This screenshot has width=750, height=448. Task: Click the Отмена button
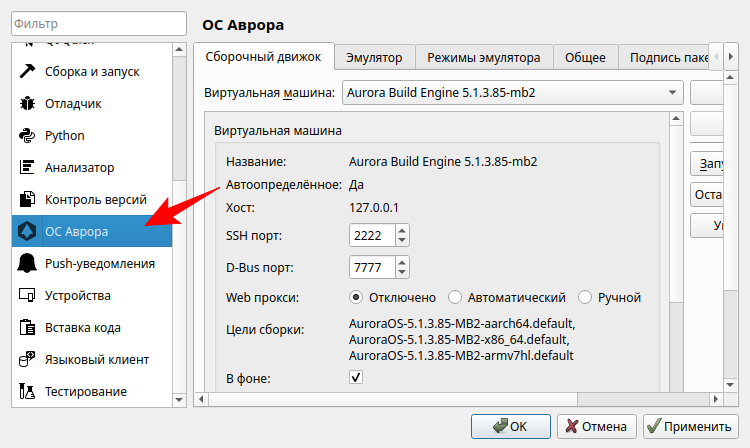tap(596, 426)
